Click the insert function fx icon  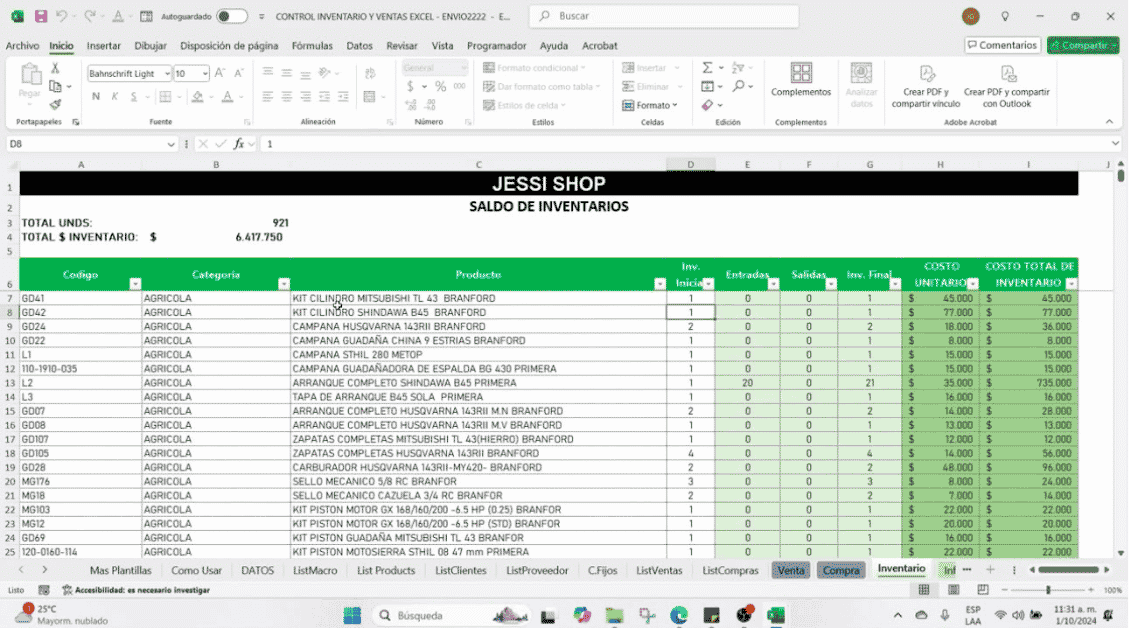click(238, 144)
